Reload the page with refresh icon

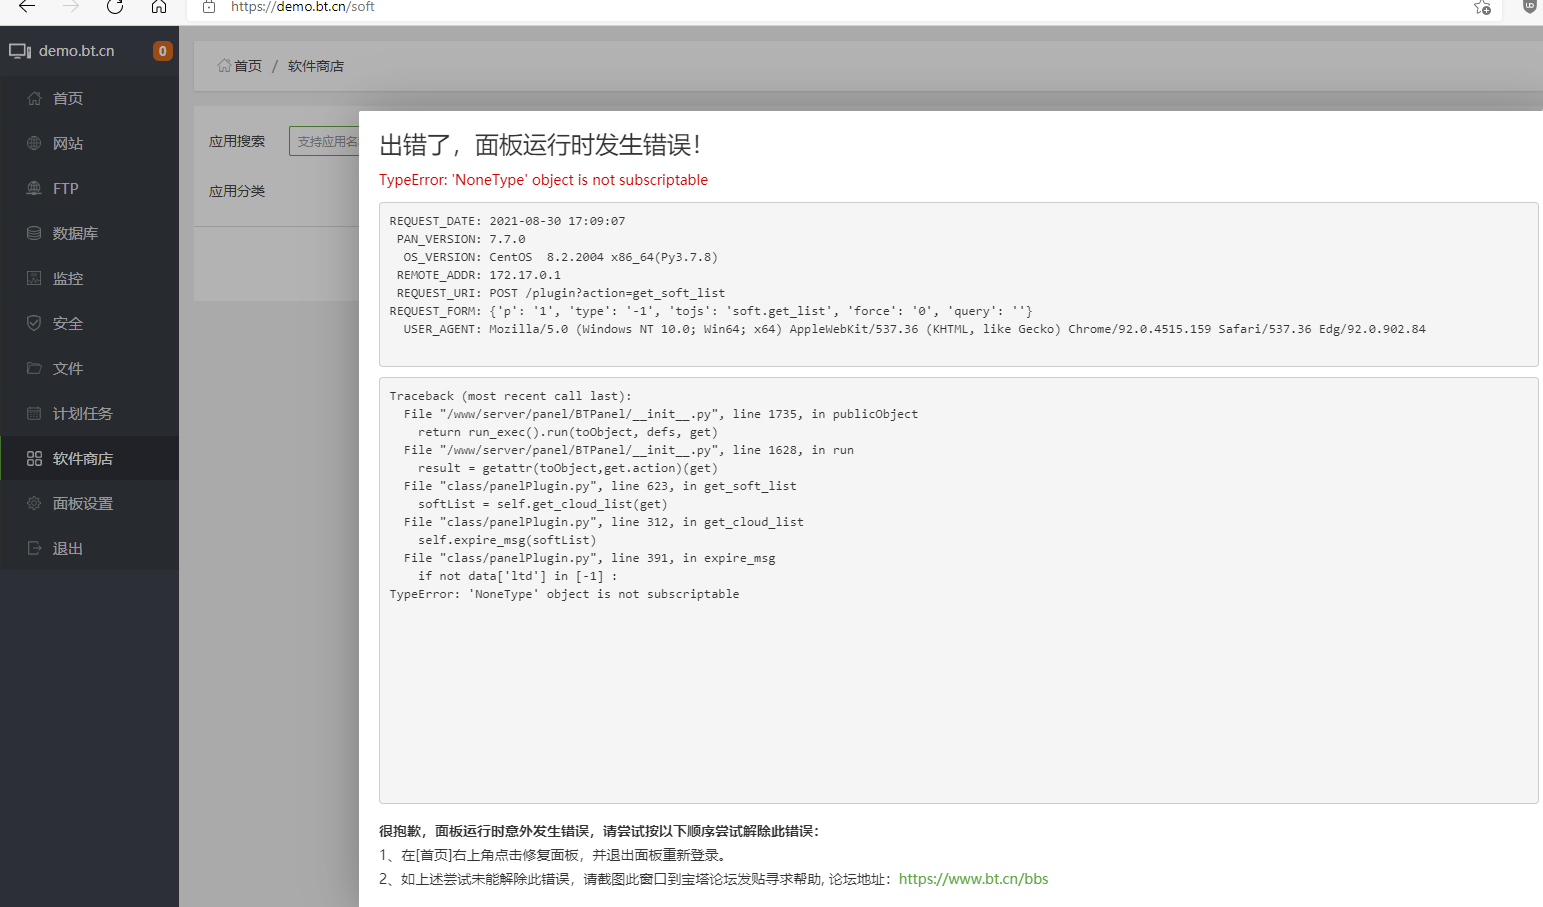115,7
